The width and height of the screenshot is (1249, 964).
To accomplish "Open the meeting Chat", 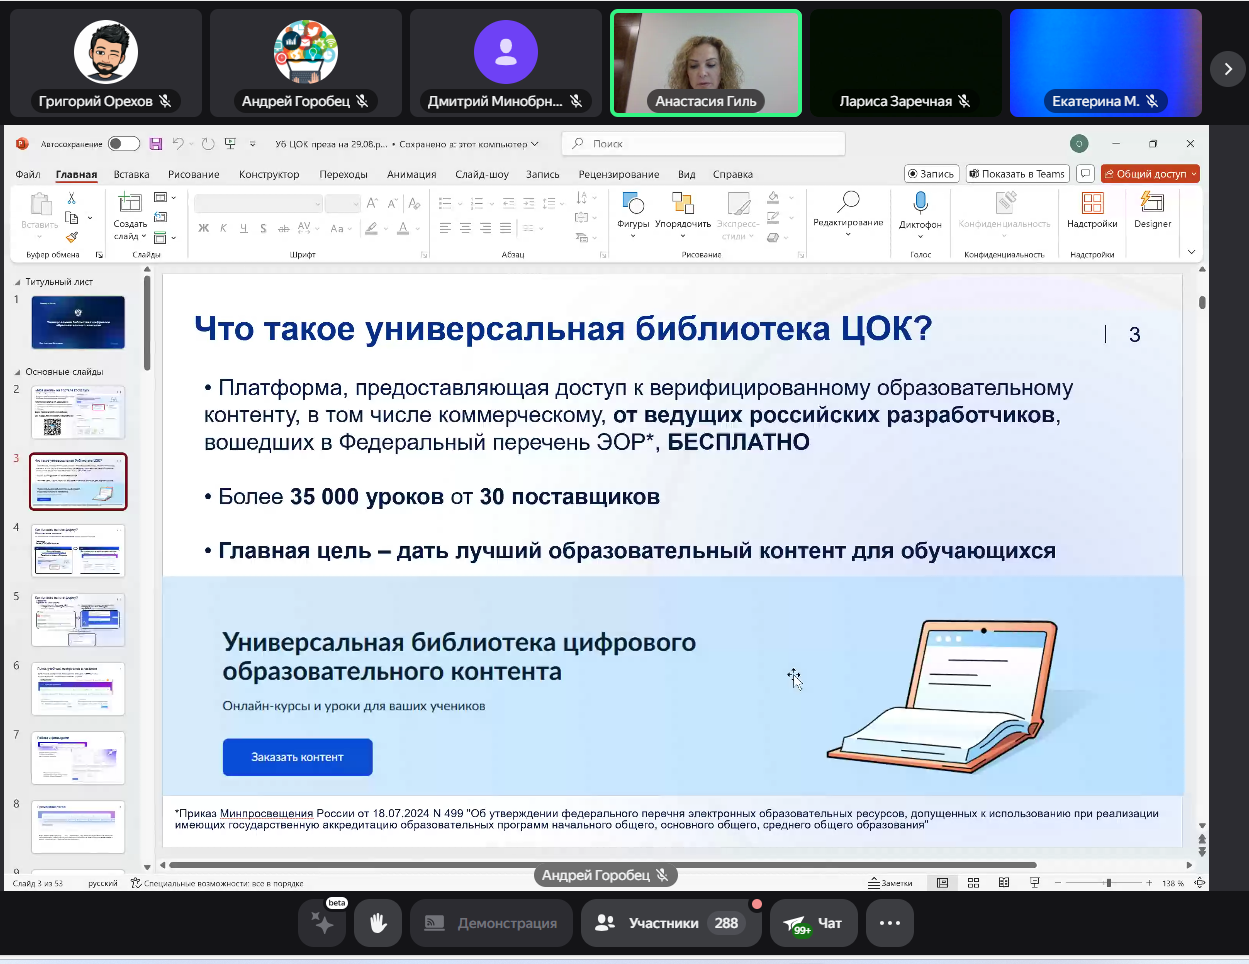I will click(813, 923).
